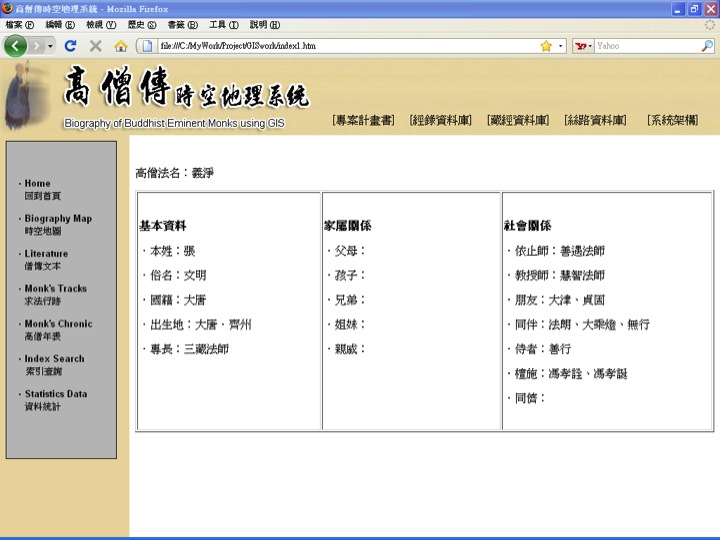Image resolution: width=720 pixels, height=540 pixels.
Task: Open the 編輯 (E) menu
Action: coord(60,25)
